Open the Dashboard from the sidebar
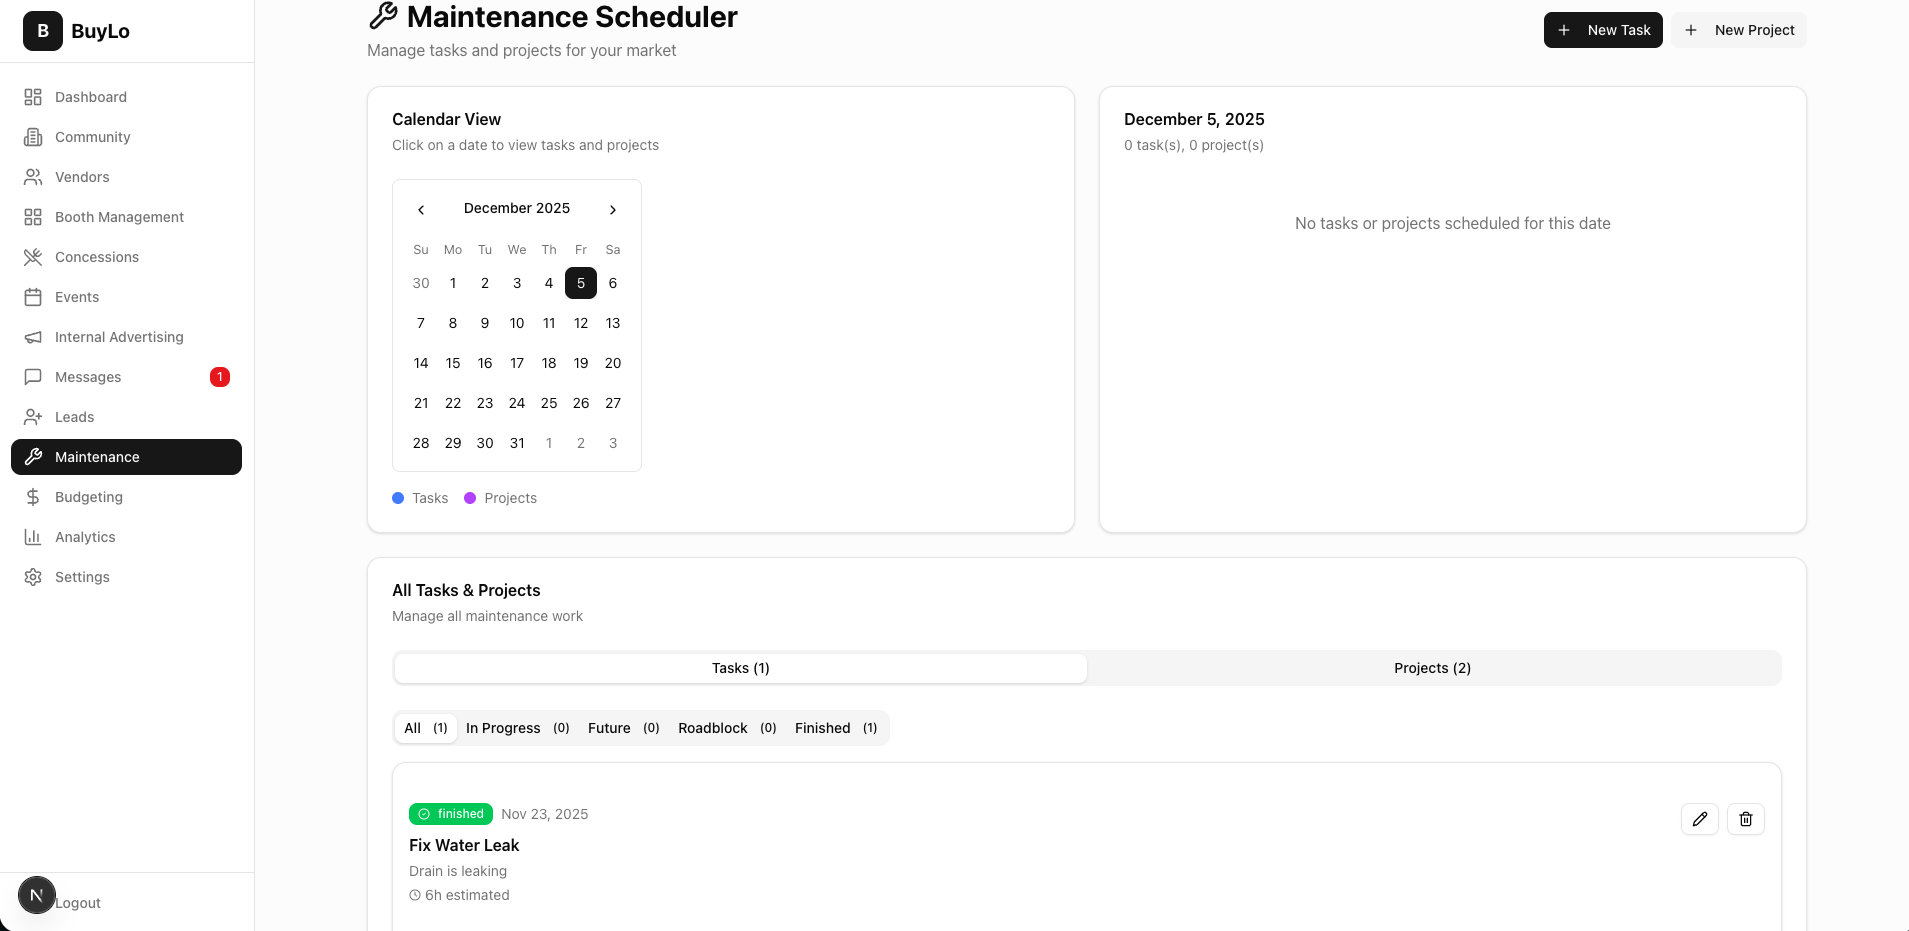Viewport: 1909px width, 931px height. [x=90, y=97]
